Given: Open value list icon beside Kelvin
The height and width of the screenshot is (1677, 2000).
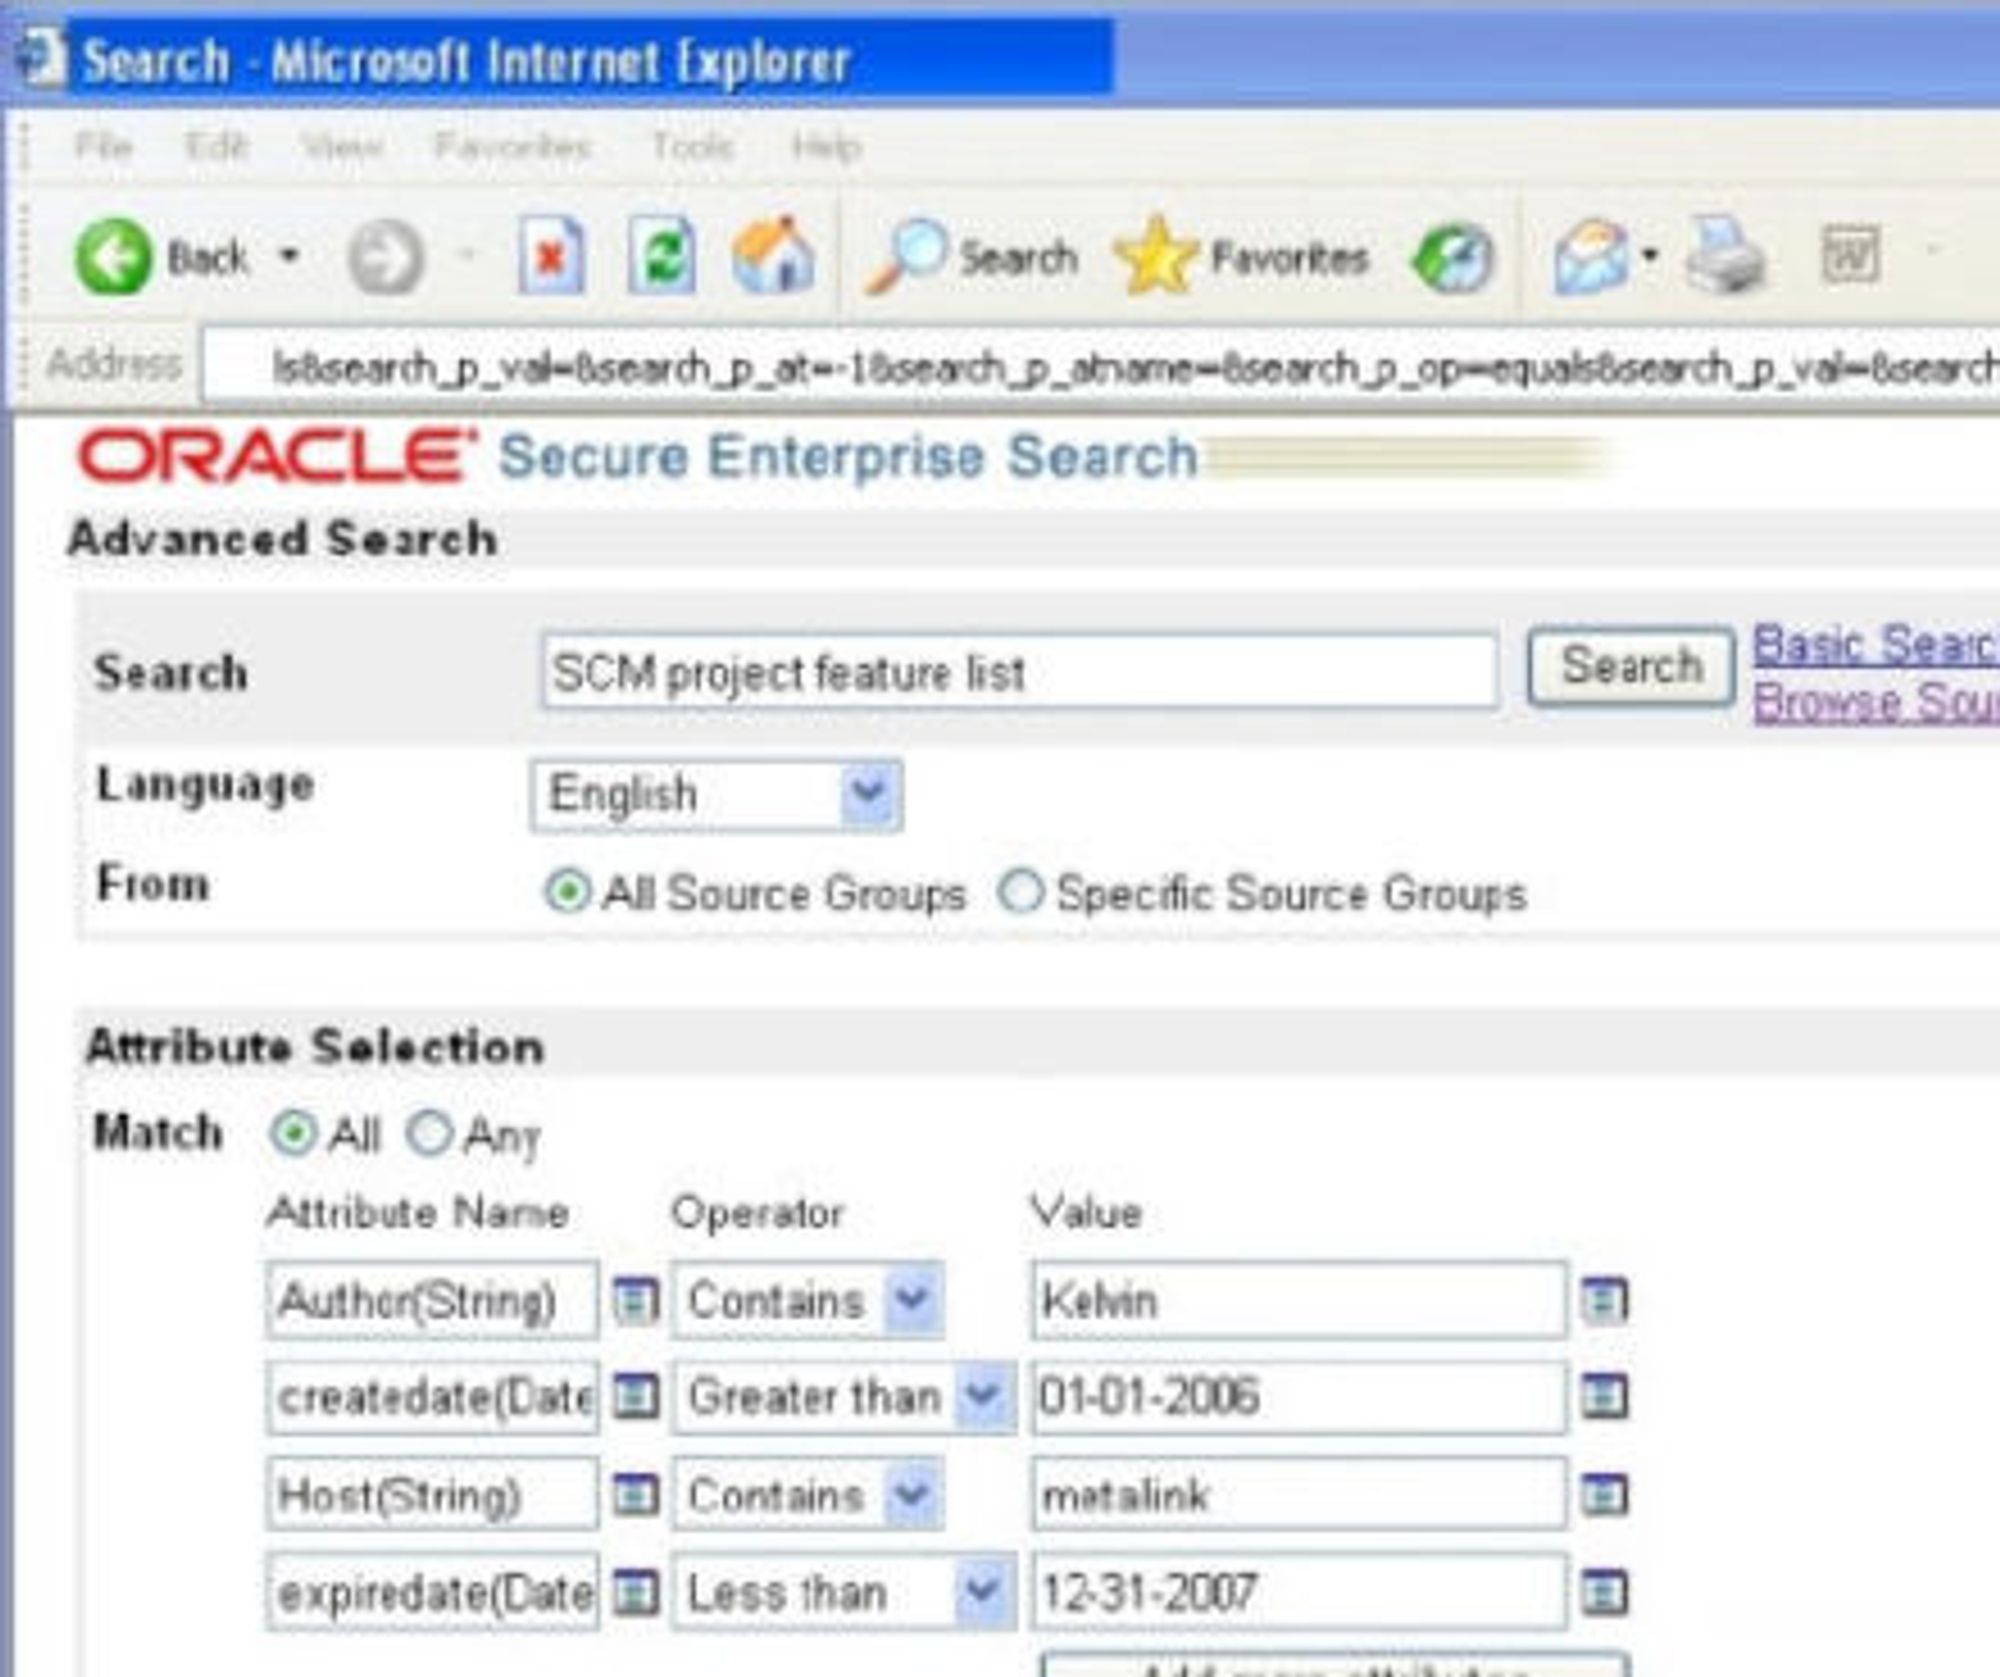Looking at the screenshot, I should tap(1605, 1300).
